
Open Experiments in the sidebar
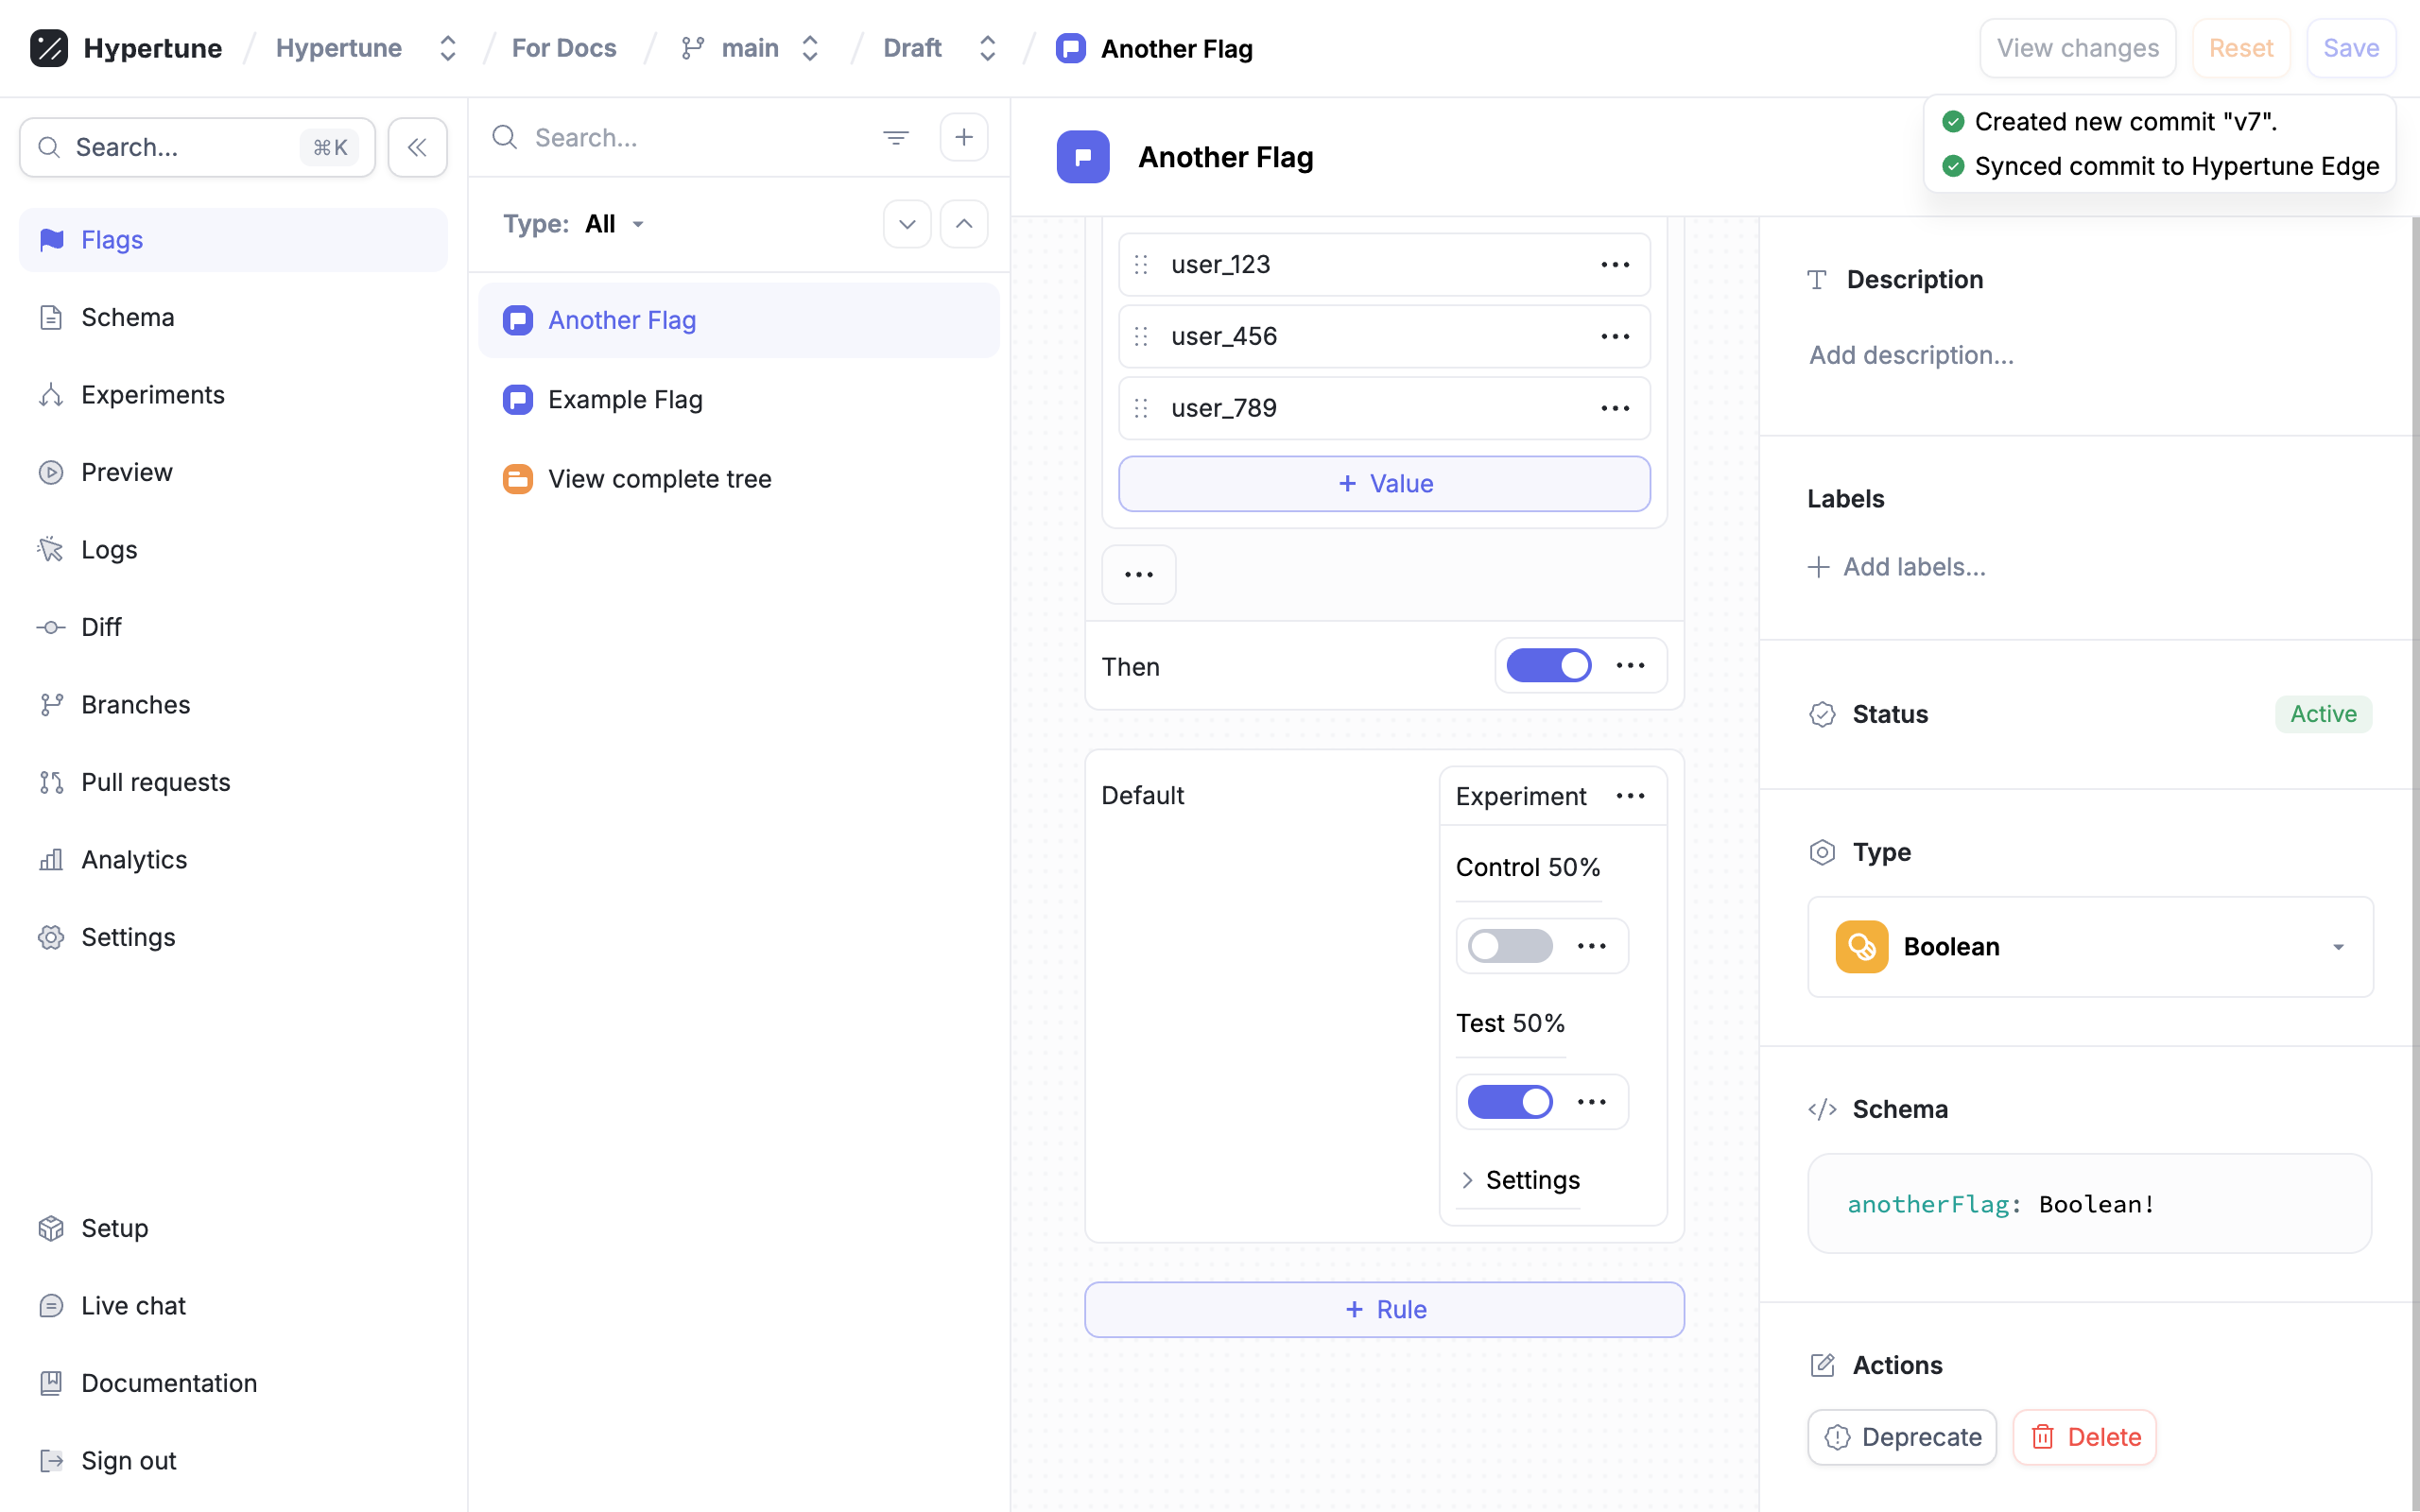point(152,395)
